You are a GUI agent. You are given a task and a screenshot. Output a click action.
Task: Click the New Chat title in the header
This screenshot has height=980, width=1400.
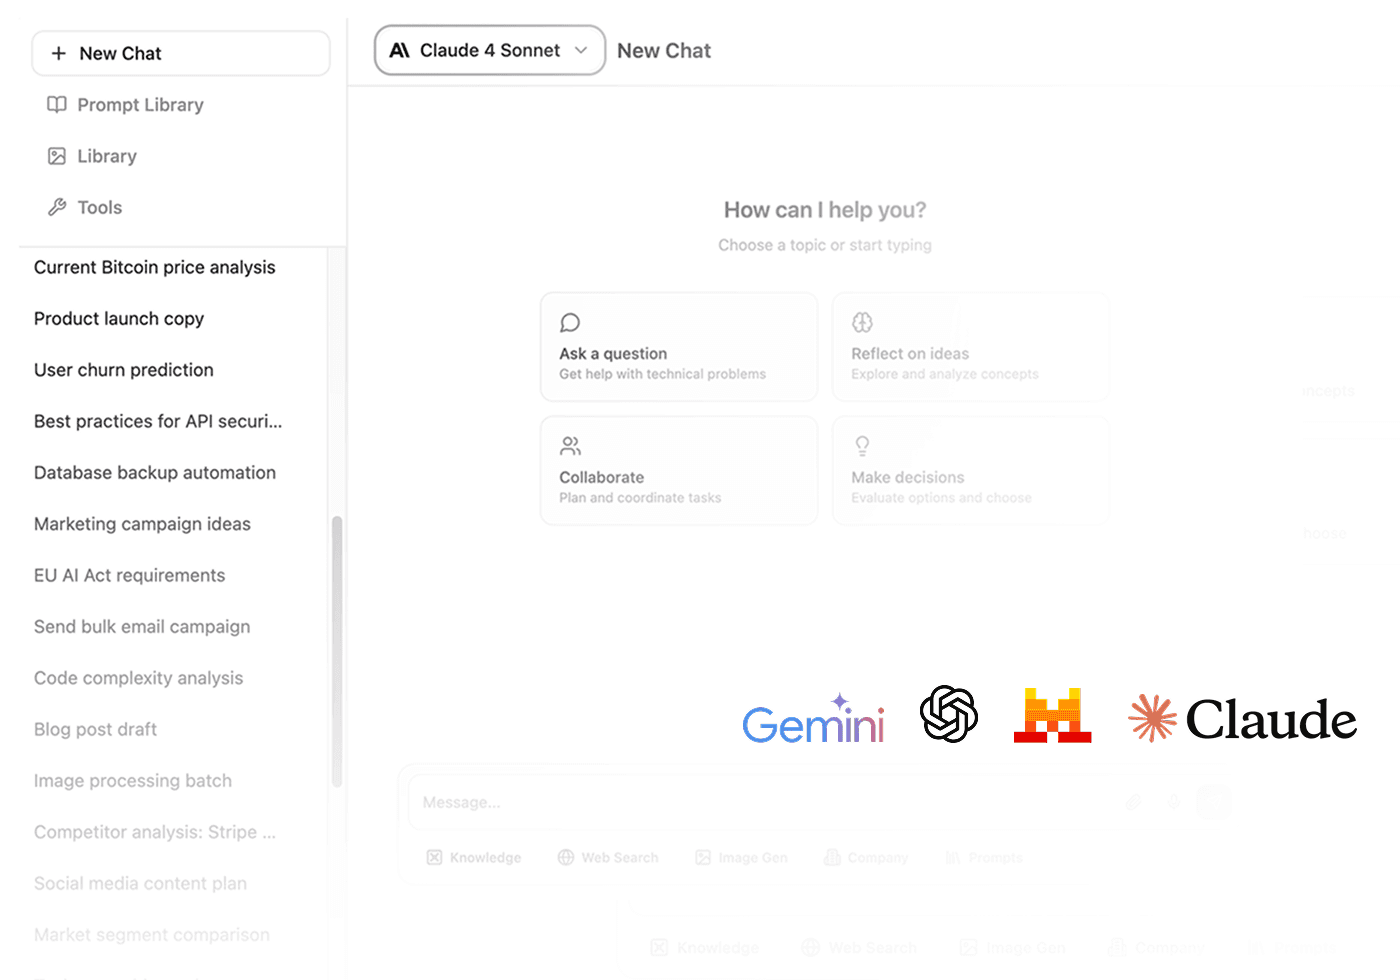pyautogui.click(x=664, y=50)
